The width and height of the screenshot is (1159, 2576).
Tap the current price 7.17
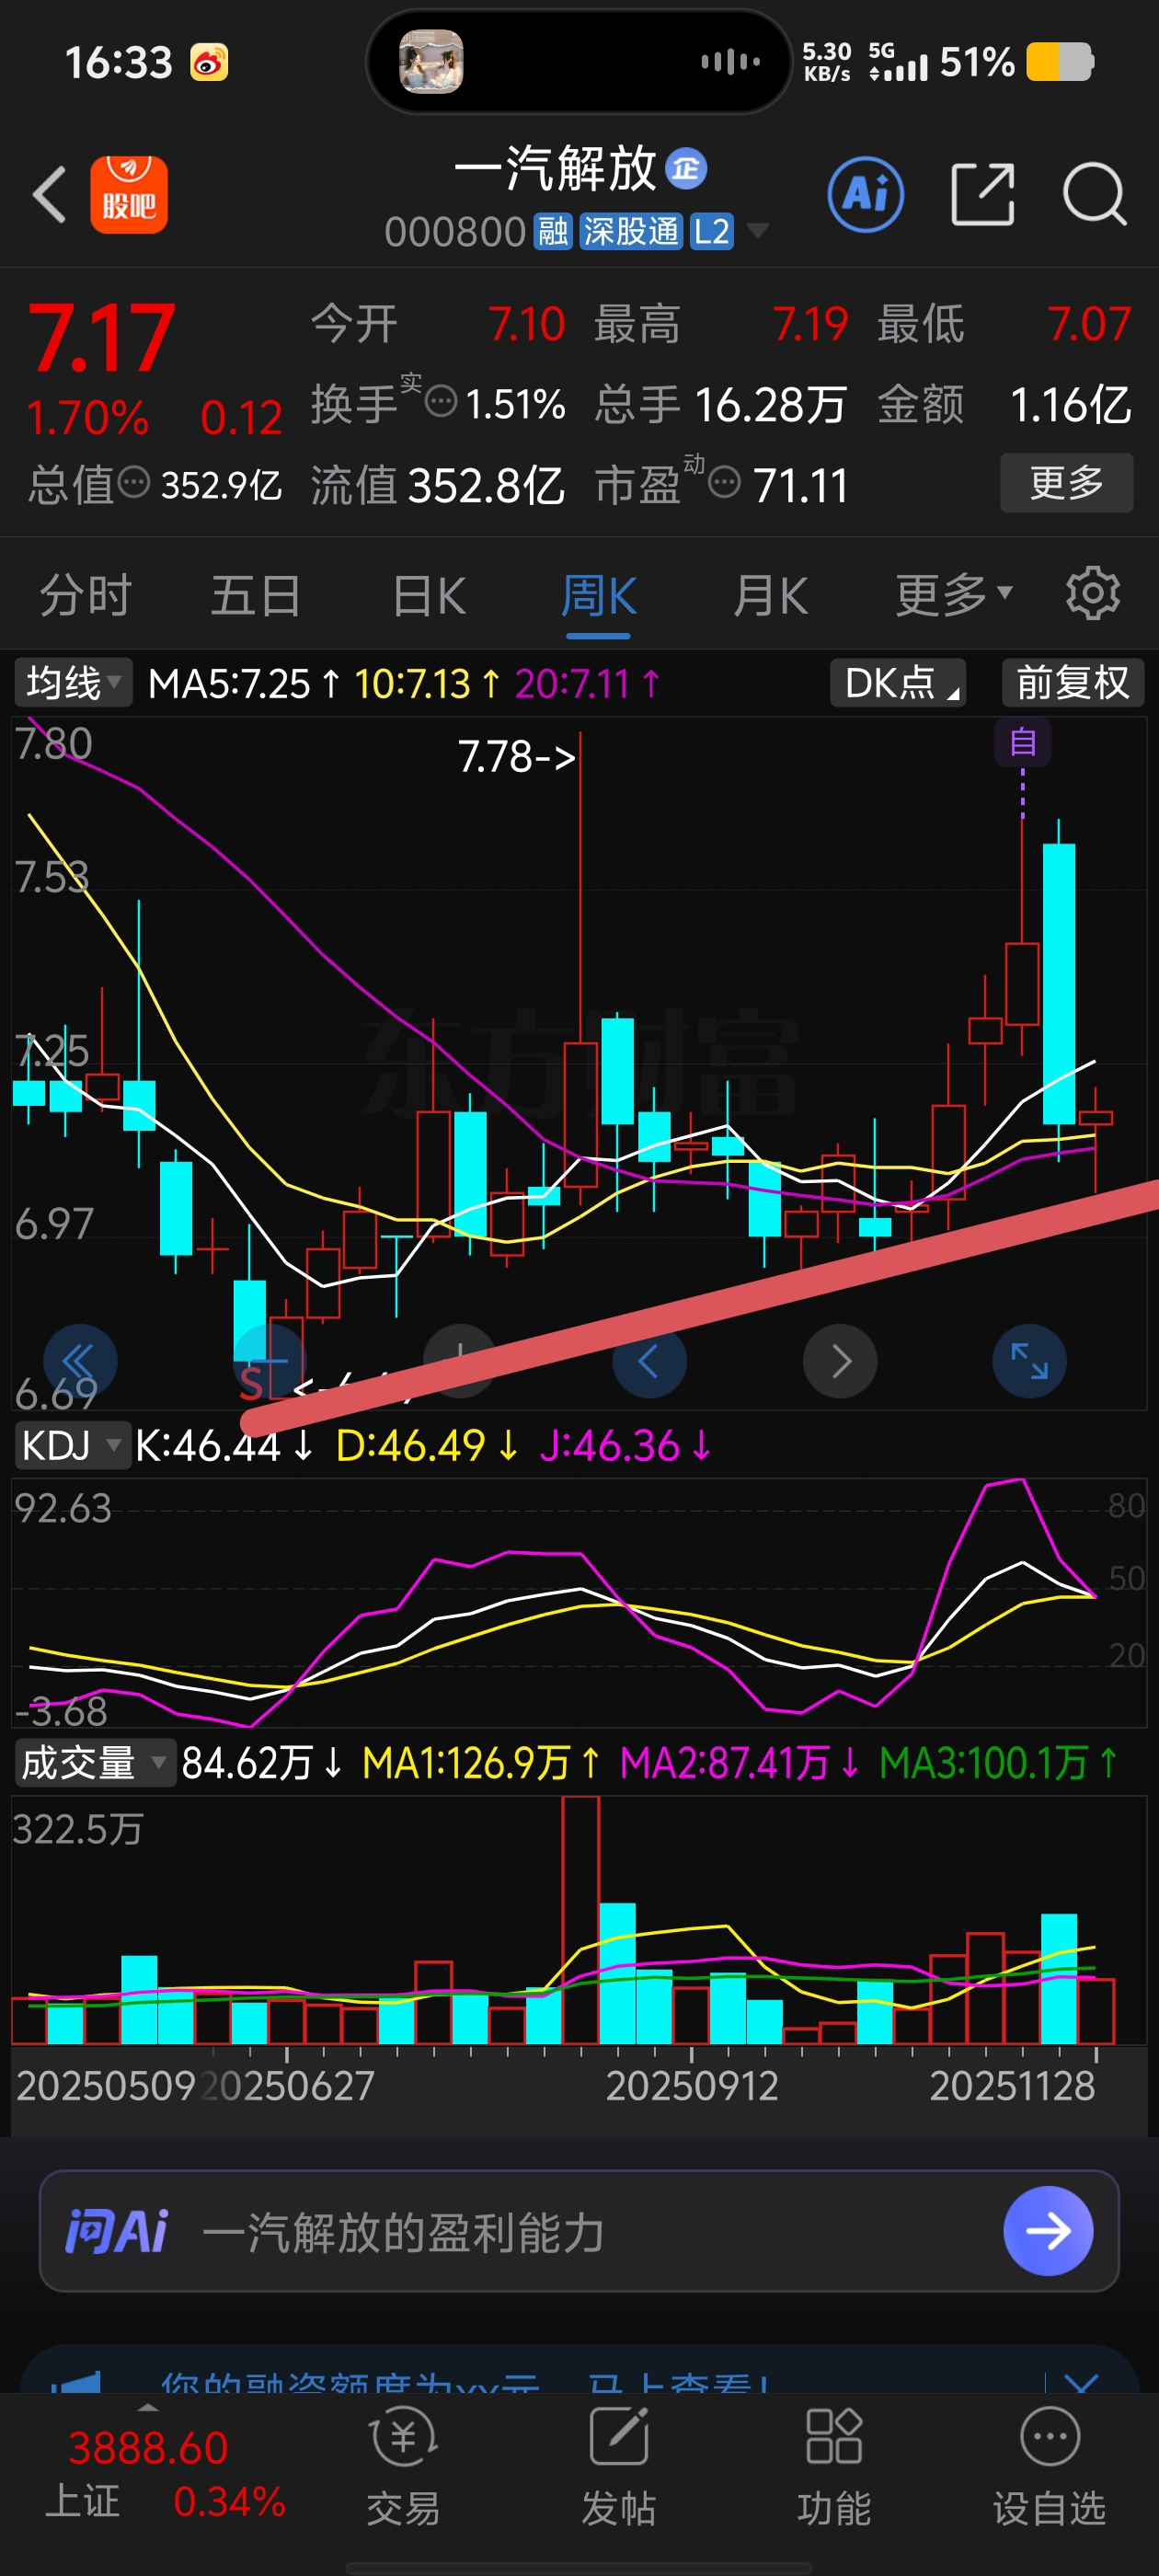[x=102, y=338]
